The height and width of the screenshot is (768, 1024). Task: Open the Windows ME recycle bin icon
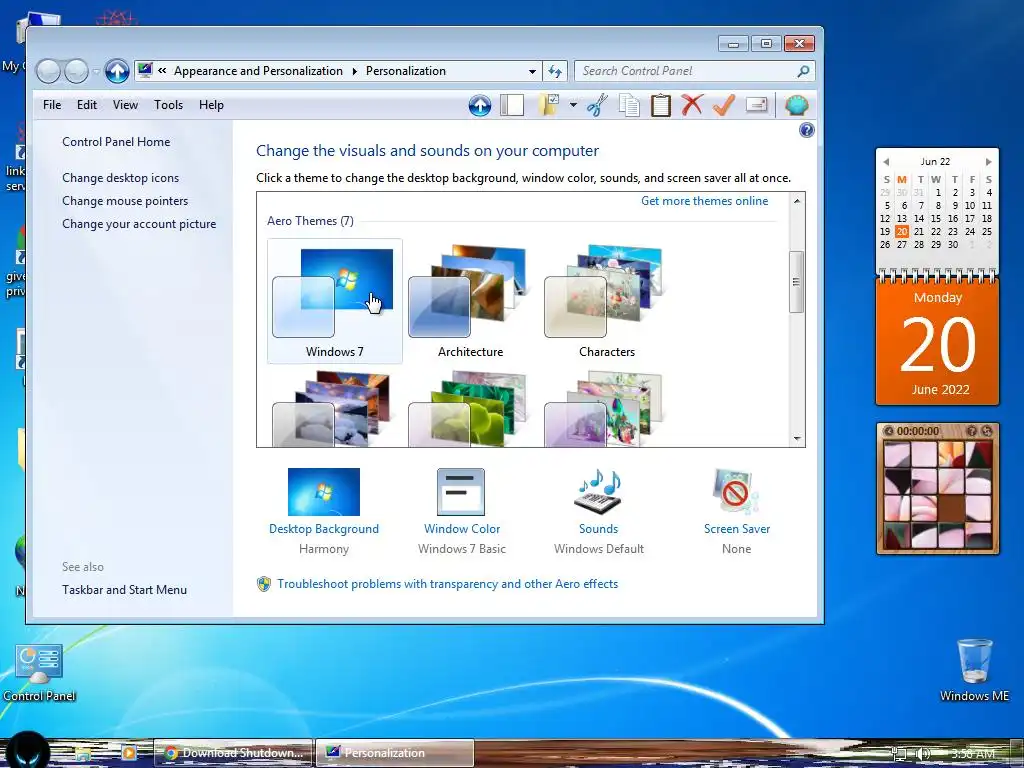(x=974, y=669)
